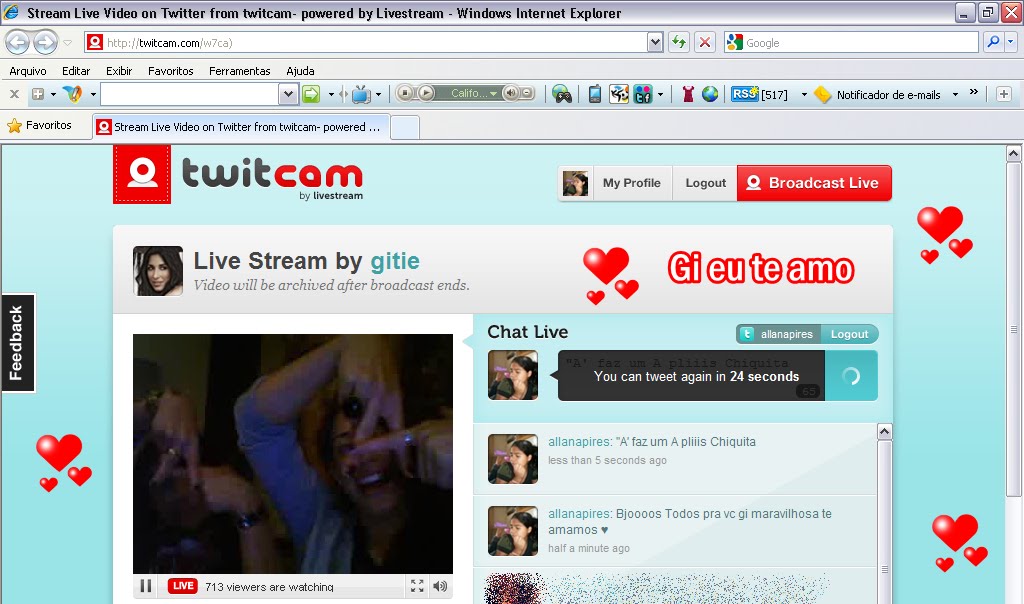Click the Broadcast Live button
1024x604 pixels.
click(814, 183)
